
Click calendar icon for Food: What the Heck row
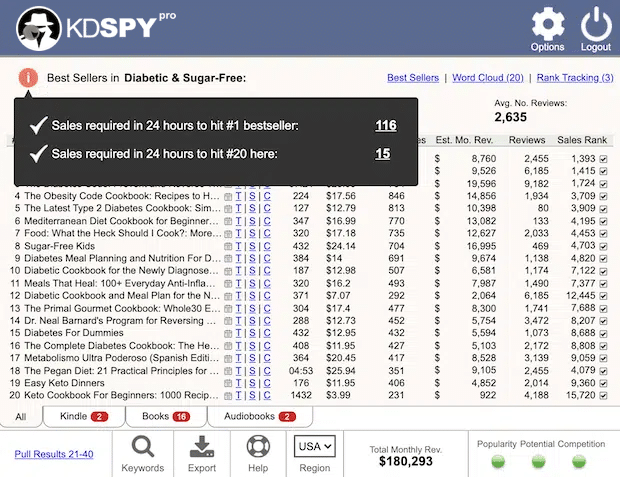(228, 234)
